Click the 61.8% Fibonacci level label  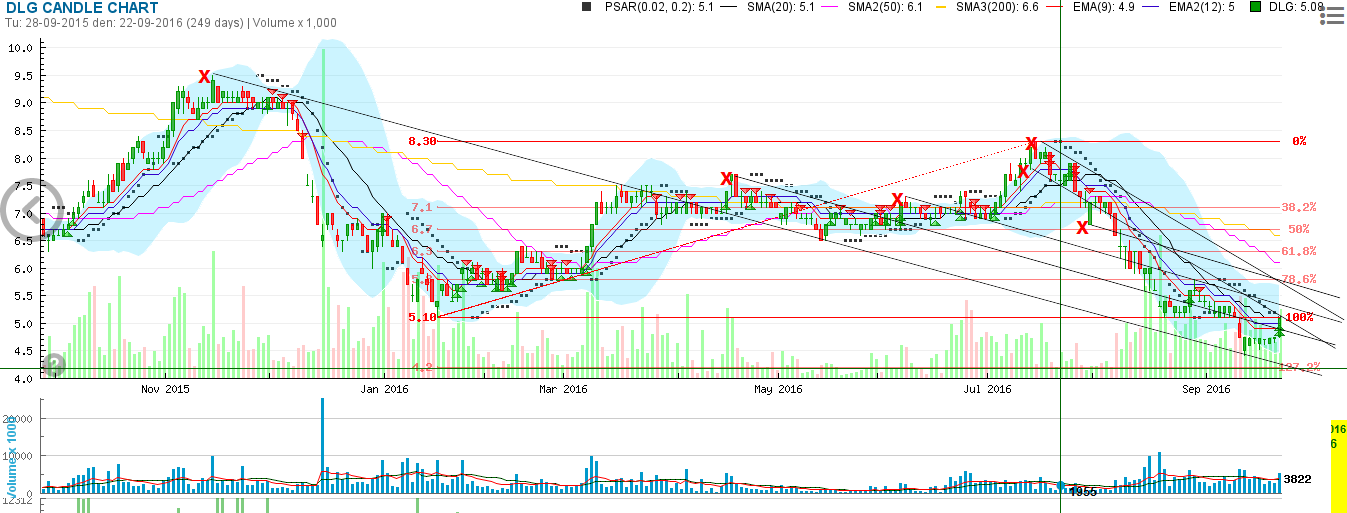[x=1299, y=251]
